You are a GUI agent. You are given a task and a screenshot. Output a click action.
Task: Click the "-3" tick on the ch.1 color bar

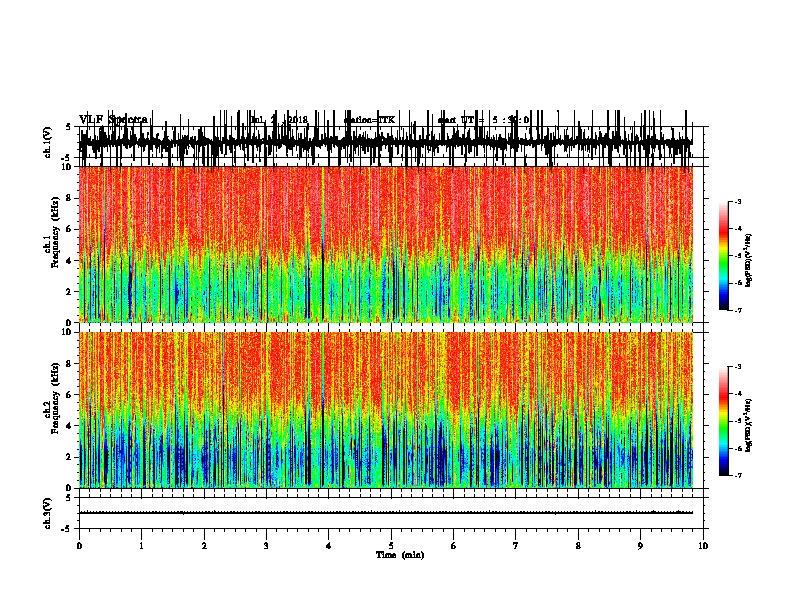(737, 201)
